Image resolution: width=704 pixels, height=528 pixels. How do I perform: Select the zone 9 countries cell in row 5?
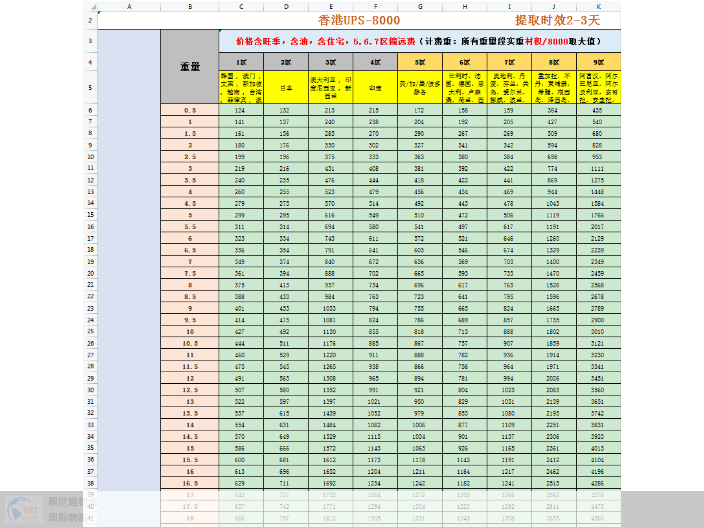(x=598, y=88)
